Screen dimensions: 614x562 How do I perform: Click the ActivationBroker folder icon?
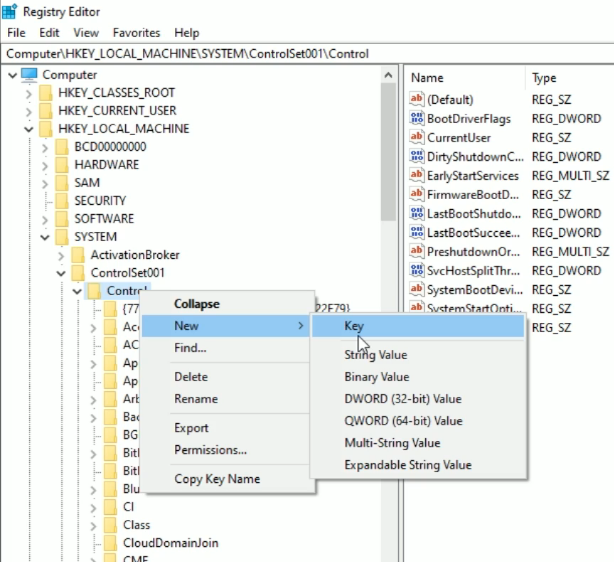[78, 255]
